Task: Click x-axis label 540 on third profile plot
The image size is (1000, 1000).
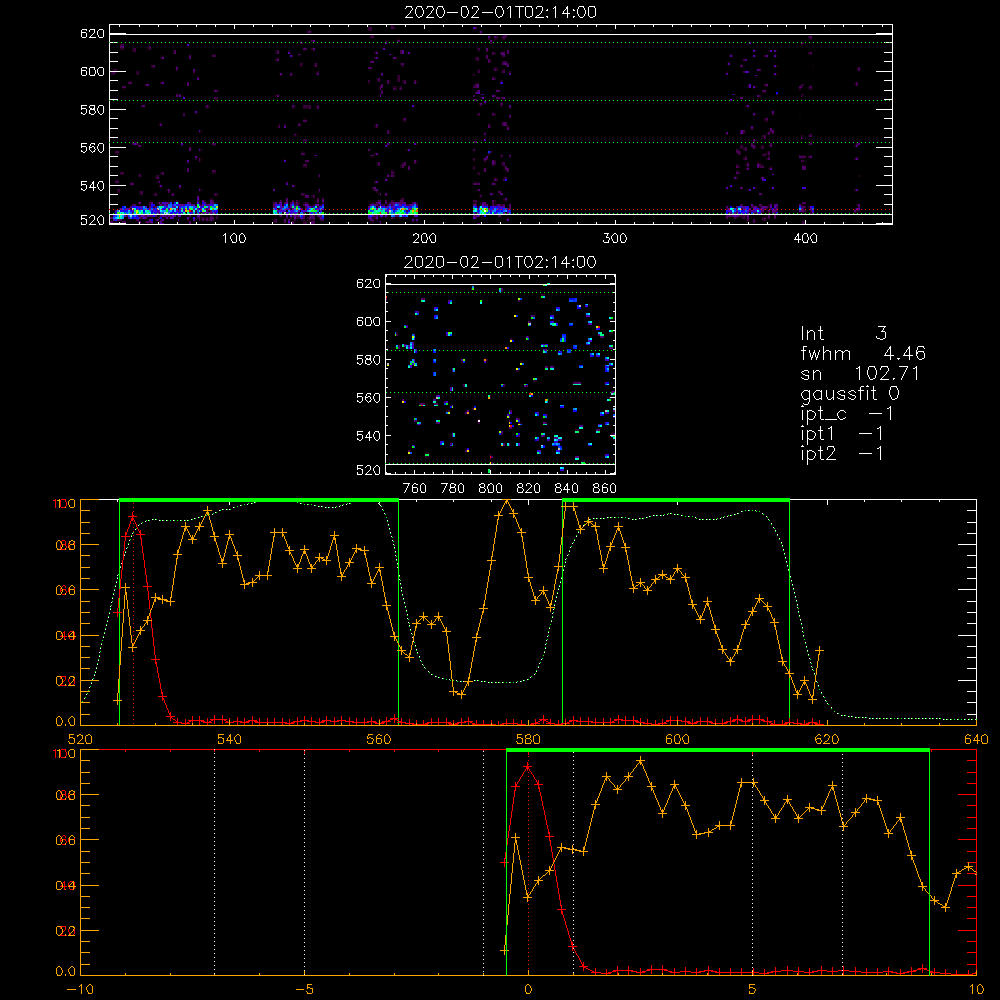Action: (230, 739)
